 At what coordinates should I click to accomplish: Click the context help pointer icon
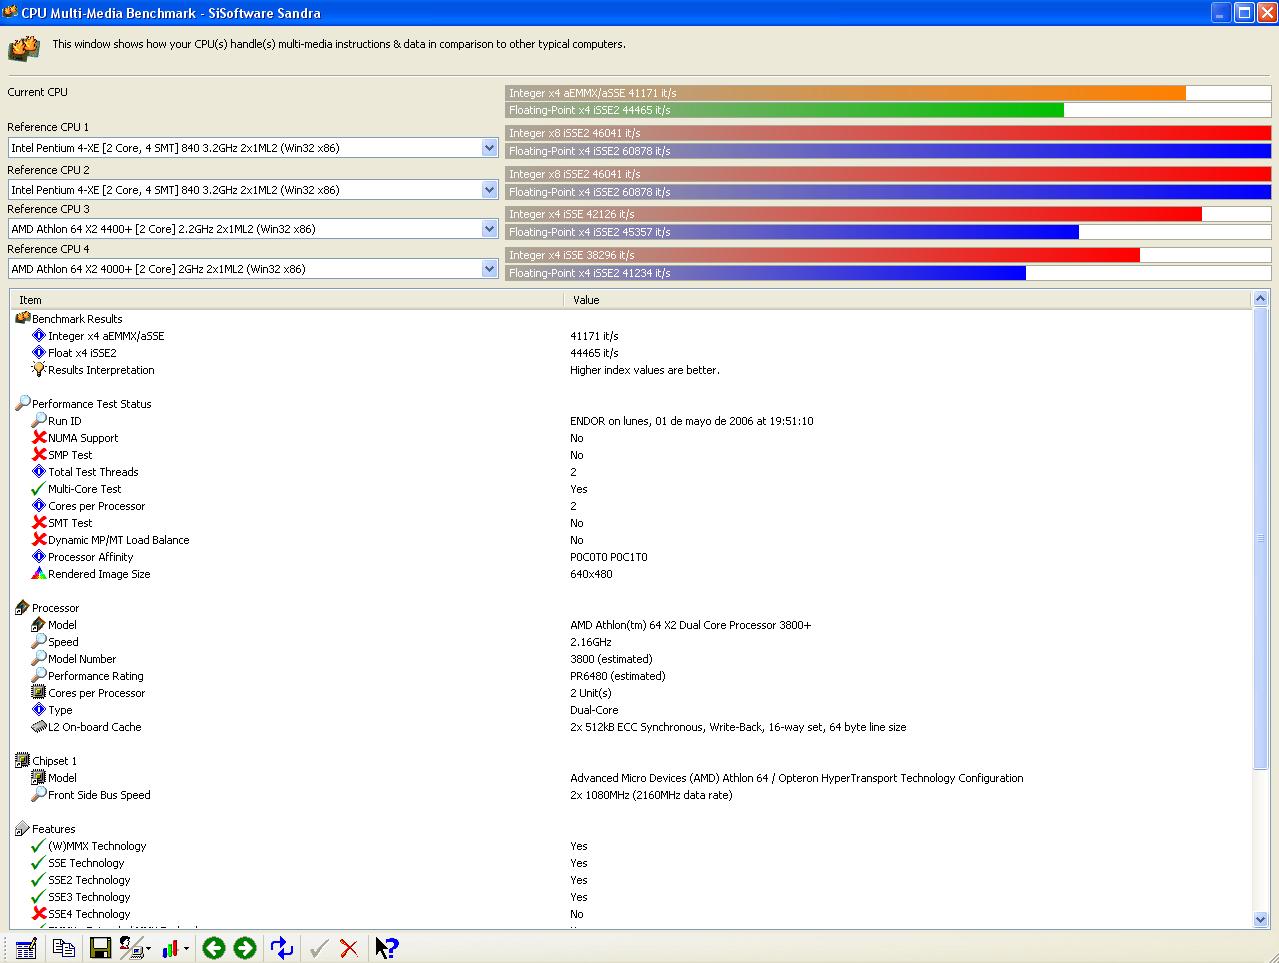click(387, 948)
